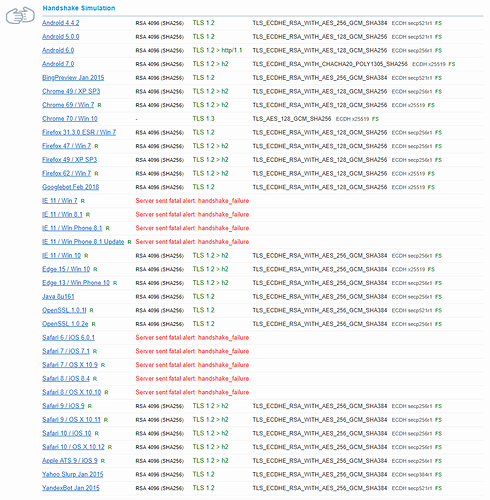
Task: Click the R icon next to Firefox 47 / Win 7
Action: [96, 146]
